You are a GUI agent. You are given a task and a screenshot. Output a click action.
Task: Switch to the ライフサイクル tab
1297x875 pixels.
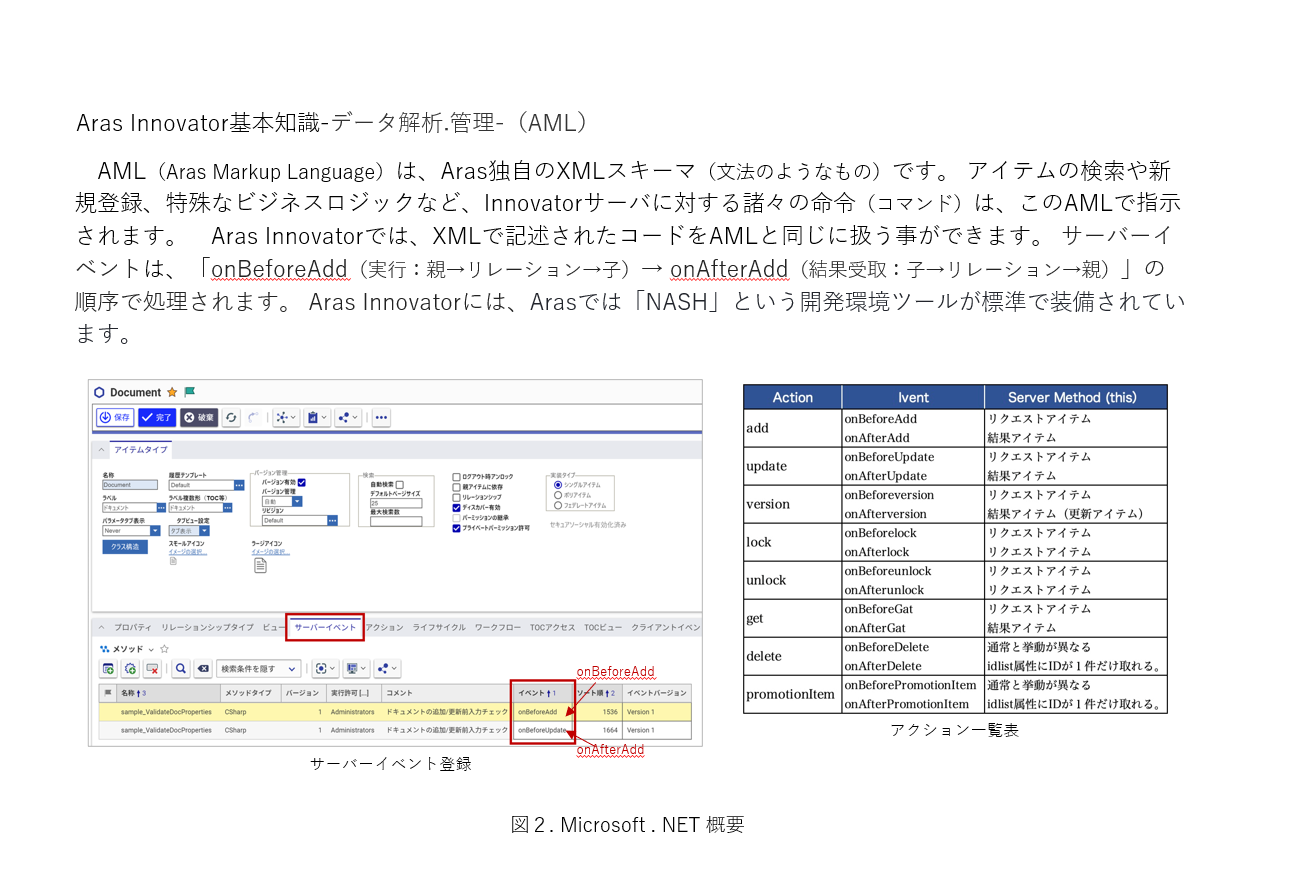[439, 627]
